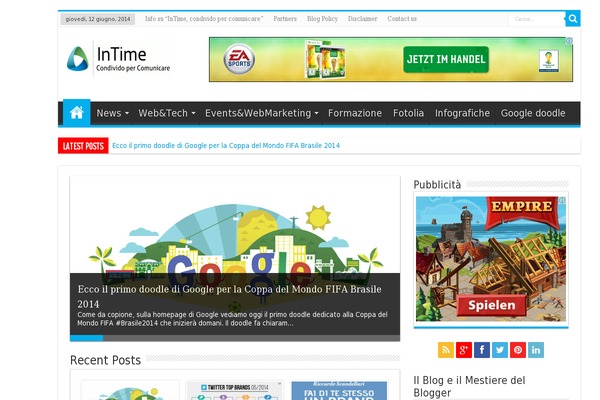
Task: Open the Twitter social icon
Action: [500, 350]
